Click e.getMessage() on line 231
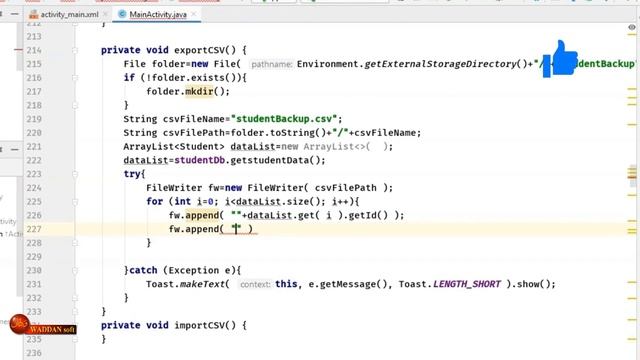This screenshot has width=640, height=360. [347, 284]
